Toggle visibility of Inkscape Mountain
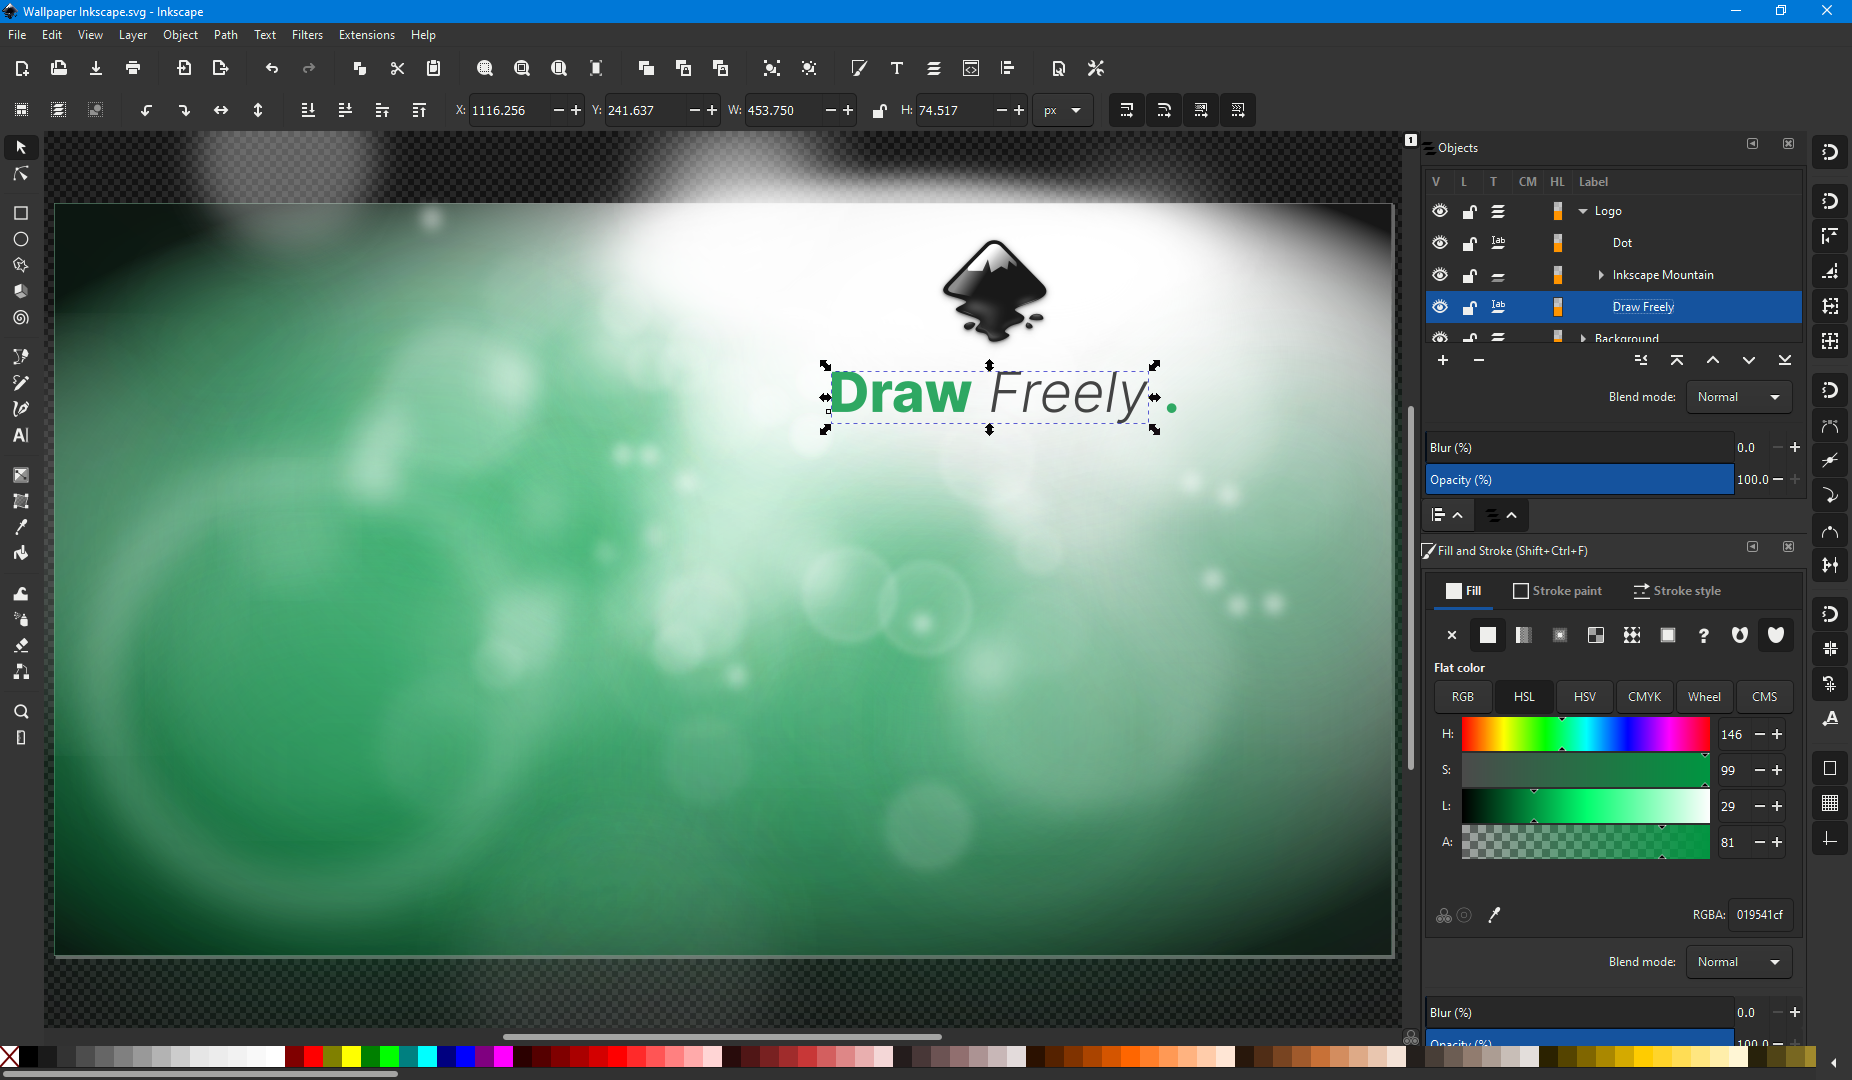This screenshot has height=1080, width=1852. [1440, 275]
